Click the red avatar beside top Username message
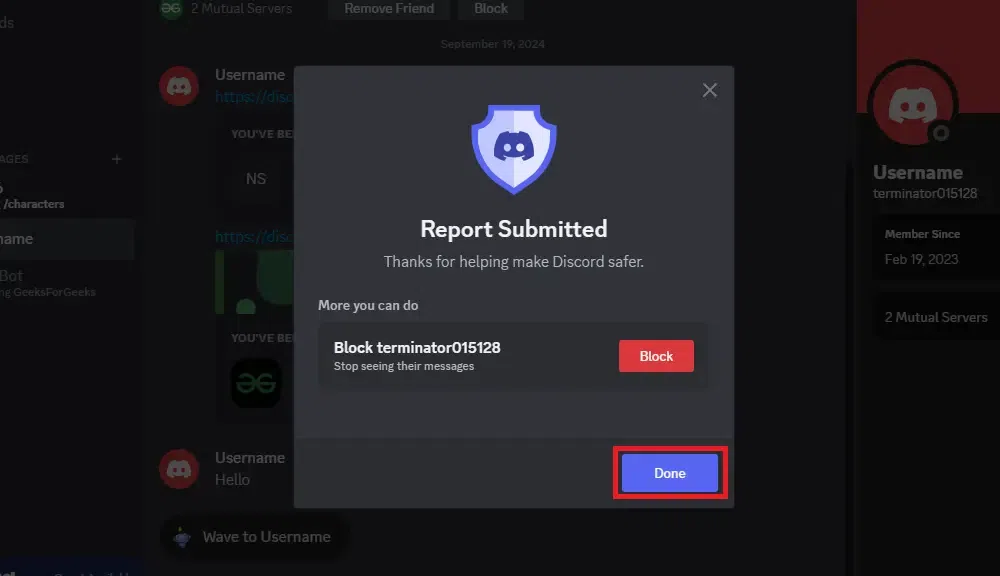Image resolution: width=1000 pixels, height=576 pixels. point(179,86)
